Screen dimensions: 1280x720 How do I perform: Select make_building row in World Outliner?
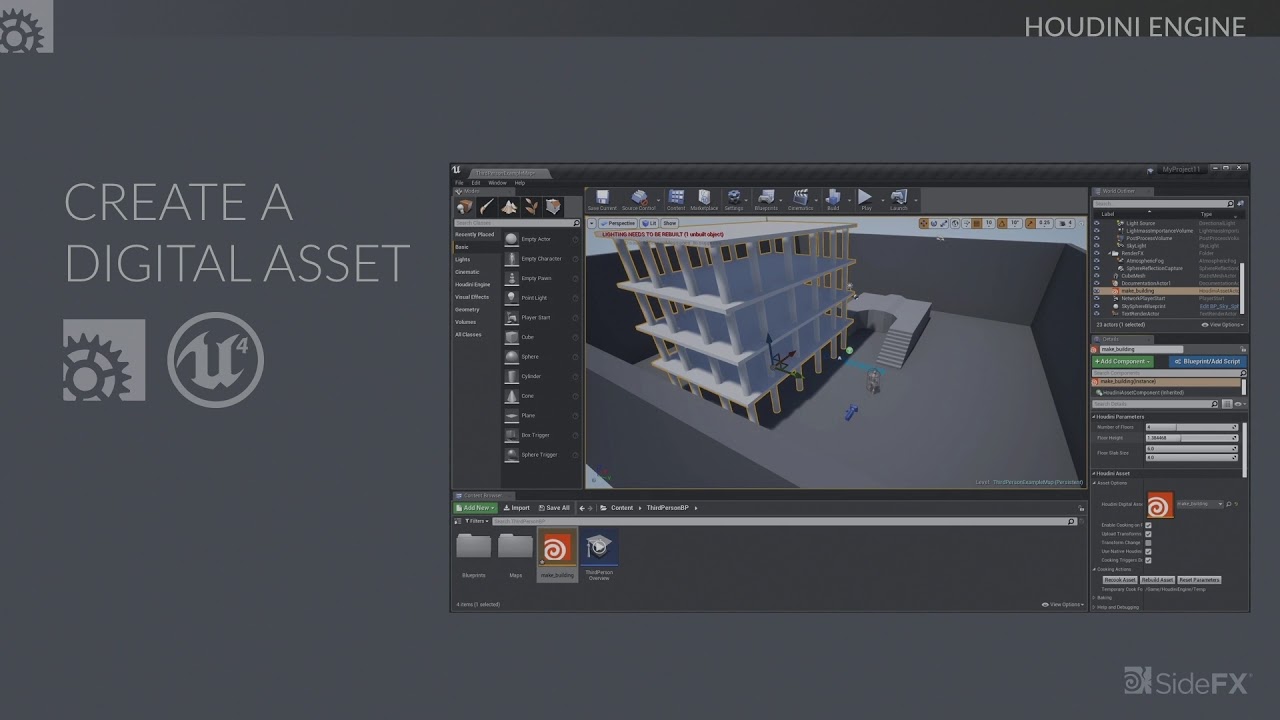coord(1168,291)
